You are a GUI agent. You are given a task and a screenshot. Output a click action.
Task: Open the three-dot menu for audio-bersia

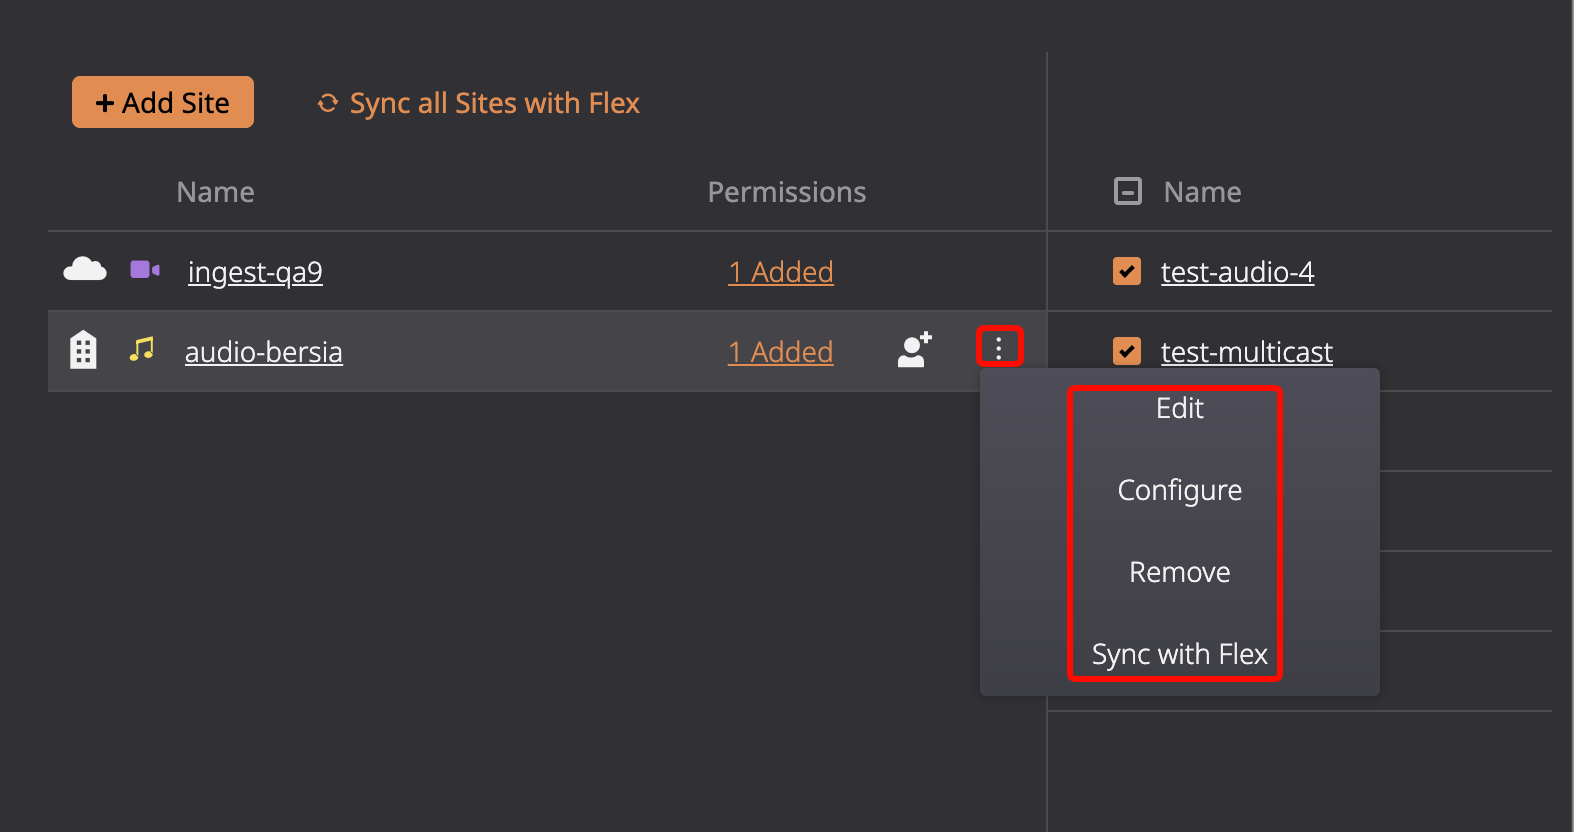point(999,347)
